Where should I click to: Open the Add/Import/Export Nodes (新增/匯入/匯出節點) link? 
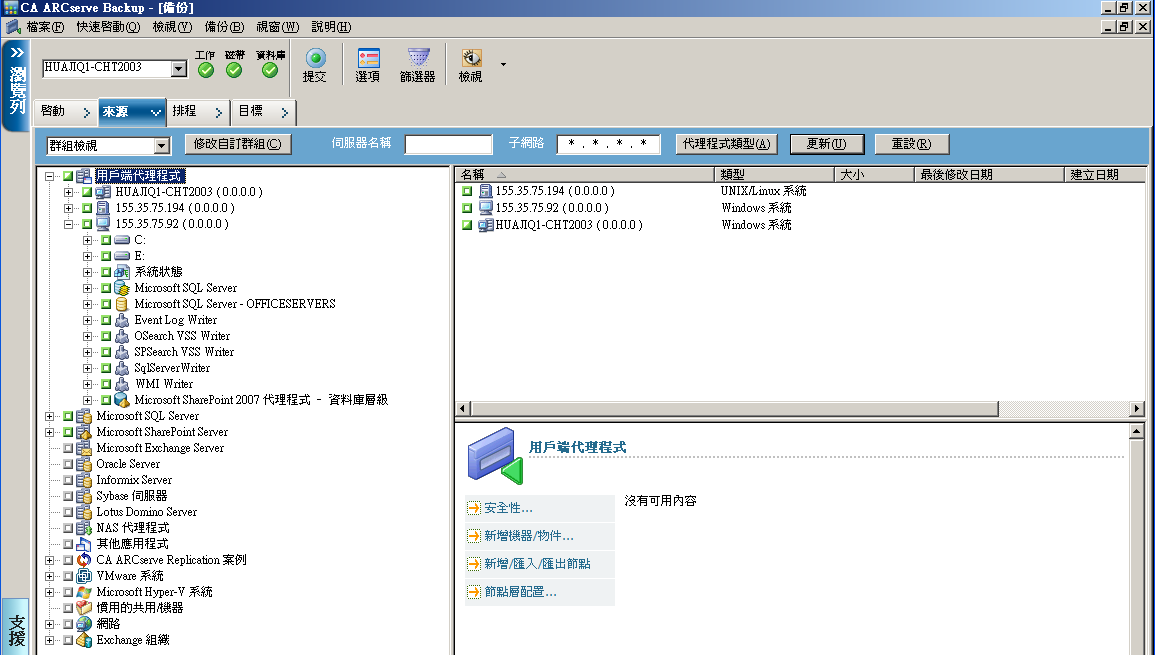pyautogui.click(x=537, y=564)
